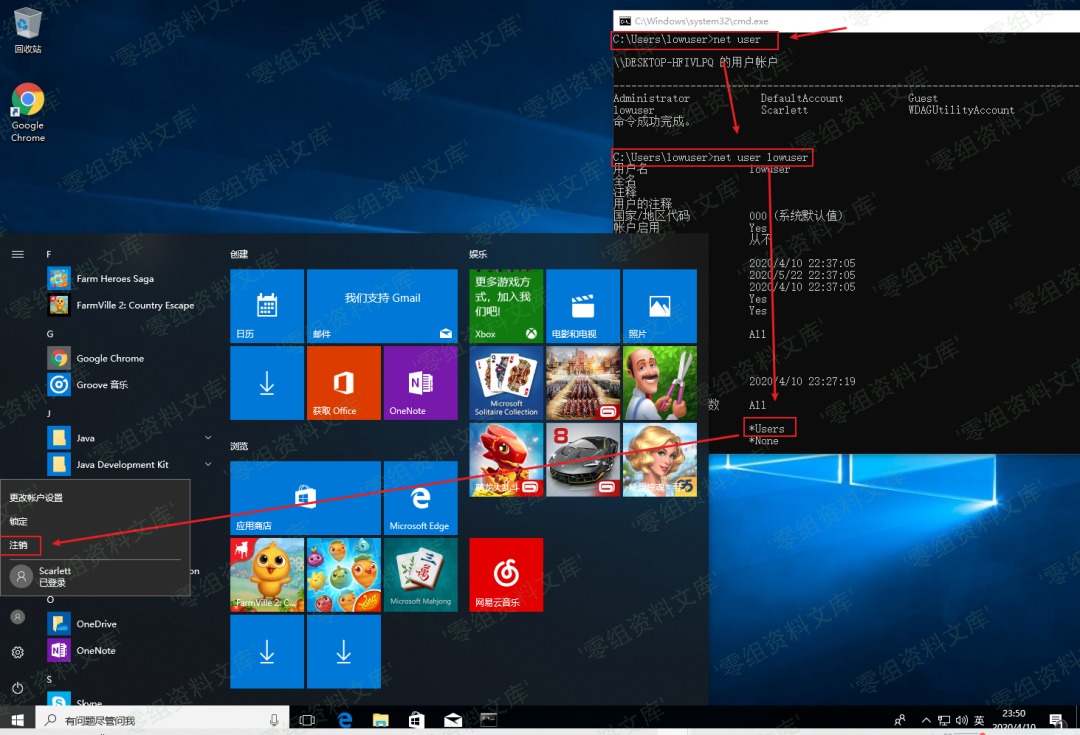The height and width of the screenshot is (735, 1080).
Task: Open Task View from the taskbar
Action: (x=307, y=720)
